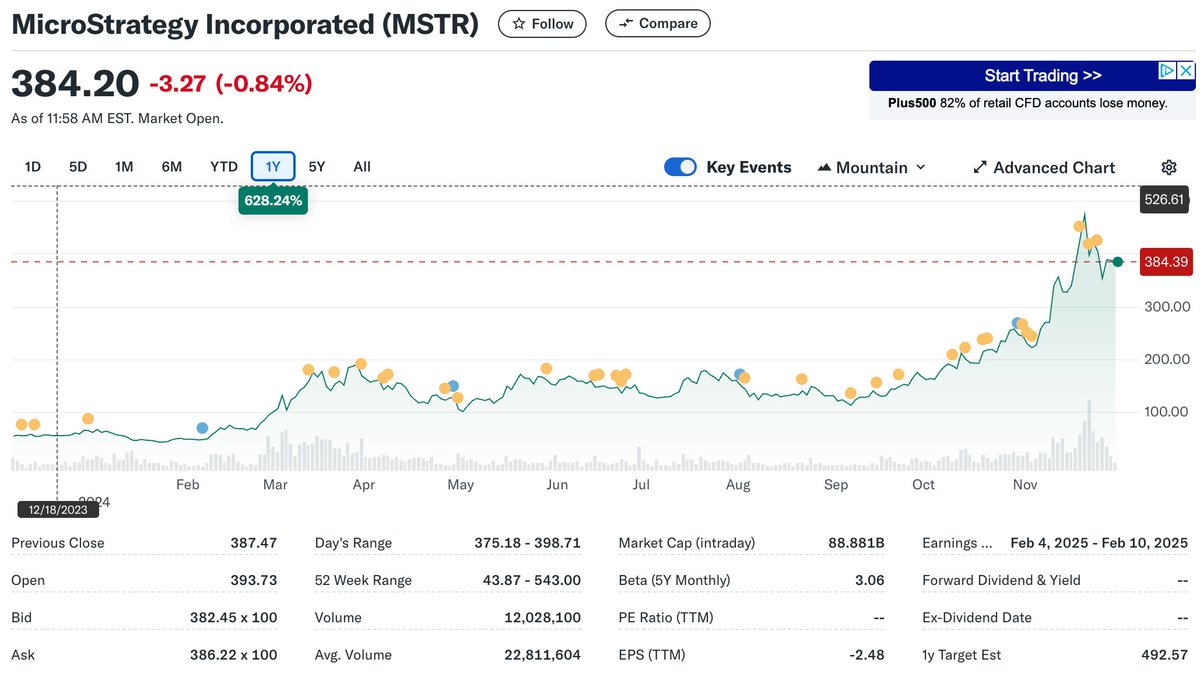Viewport: 1200px width, 680px height.
Task: Click Earnings date Feb 4, 2025 - Feb 10, 2025
Action: [x=1099, y=543]
